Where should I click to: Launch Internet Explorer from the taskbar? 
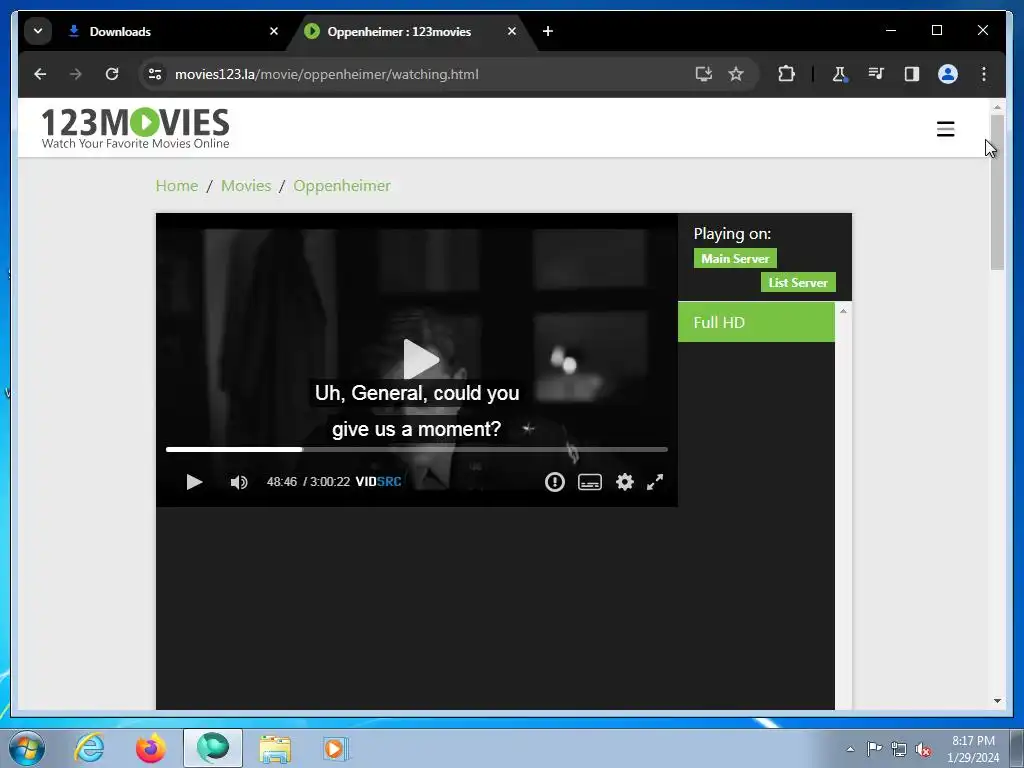coord(89,748)
